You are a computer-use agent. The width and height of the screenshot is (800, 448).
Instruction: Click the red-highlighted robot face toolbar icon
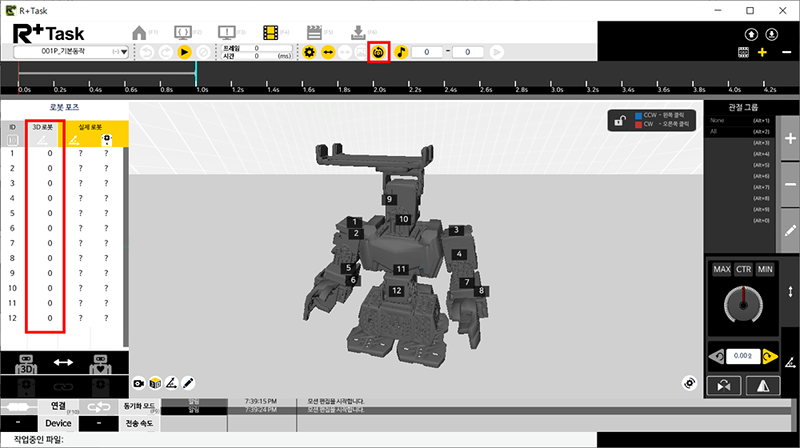tap(378, 52)
